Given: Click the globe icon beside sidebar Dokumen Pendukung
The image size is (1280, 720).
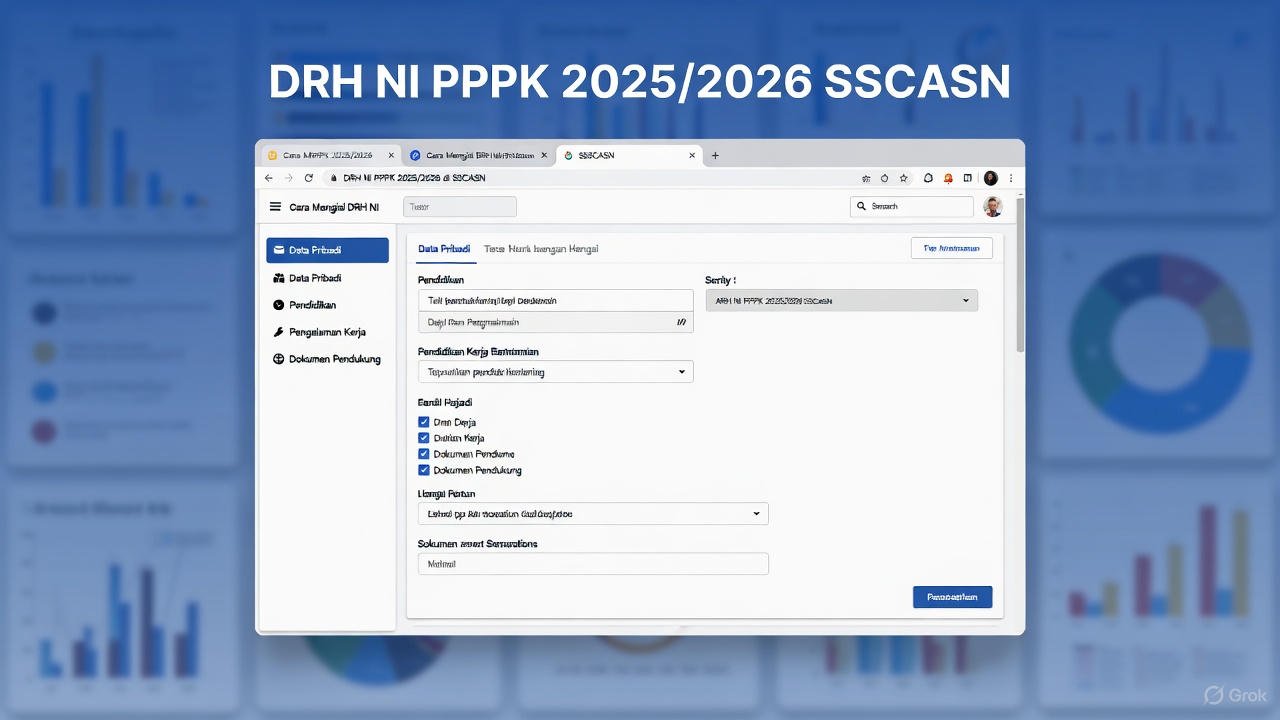Looking at the screenshot, I should pyautogui.click(x=279, y=359).
